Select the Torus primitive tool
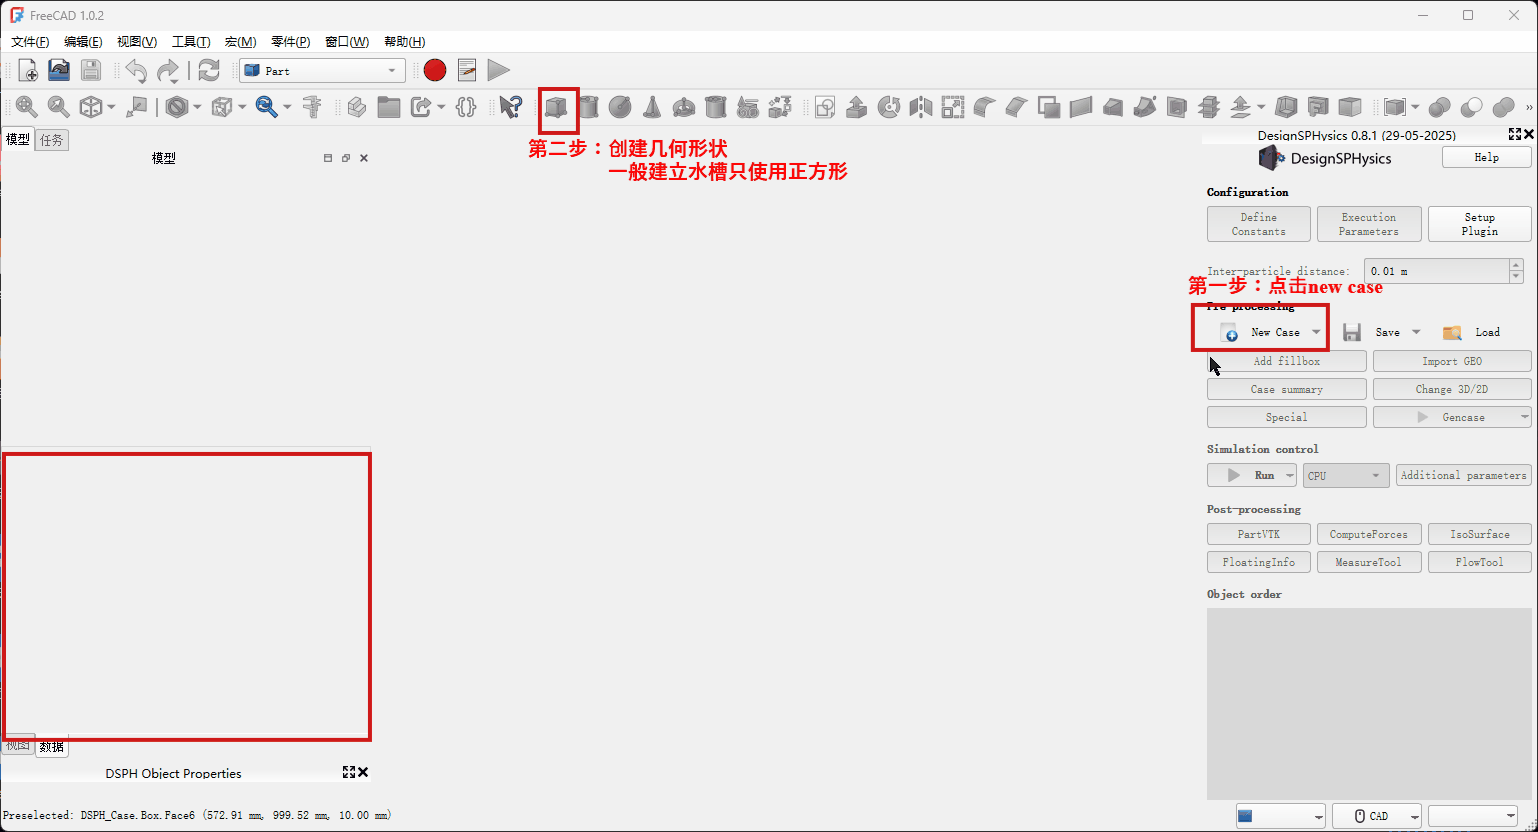 pos(685,107)
